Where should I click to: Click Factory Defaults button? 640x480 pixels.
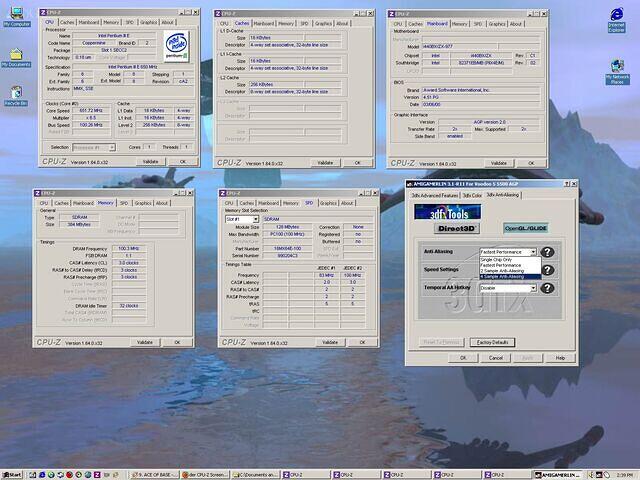click(493, 342)
